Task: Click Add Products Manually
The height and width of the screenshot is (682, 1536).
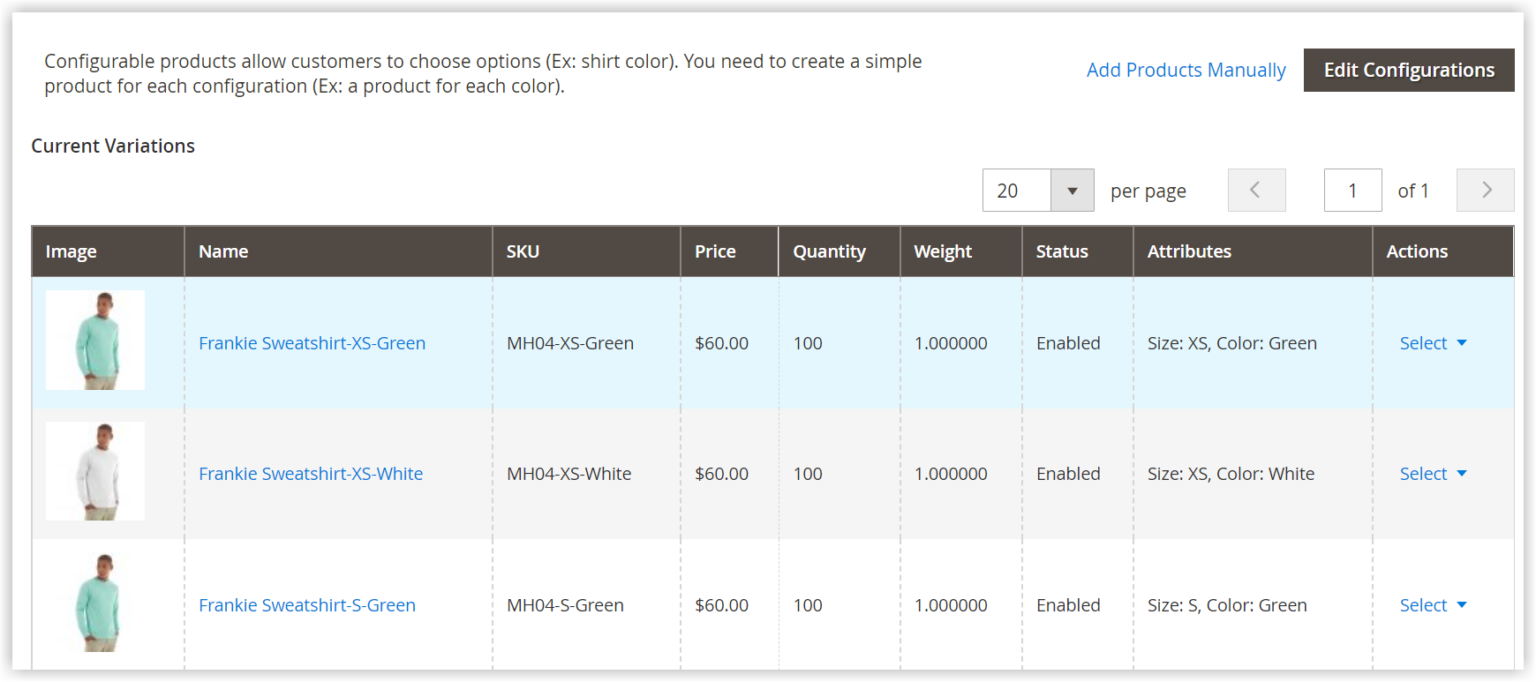Action: click(x=1186, y=69)
